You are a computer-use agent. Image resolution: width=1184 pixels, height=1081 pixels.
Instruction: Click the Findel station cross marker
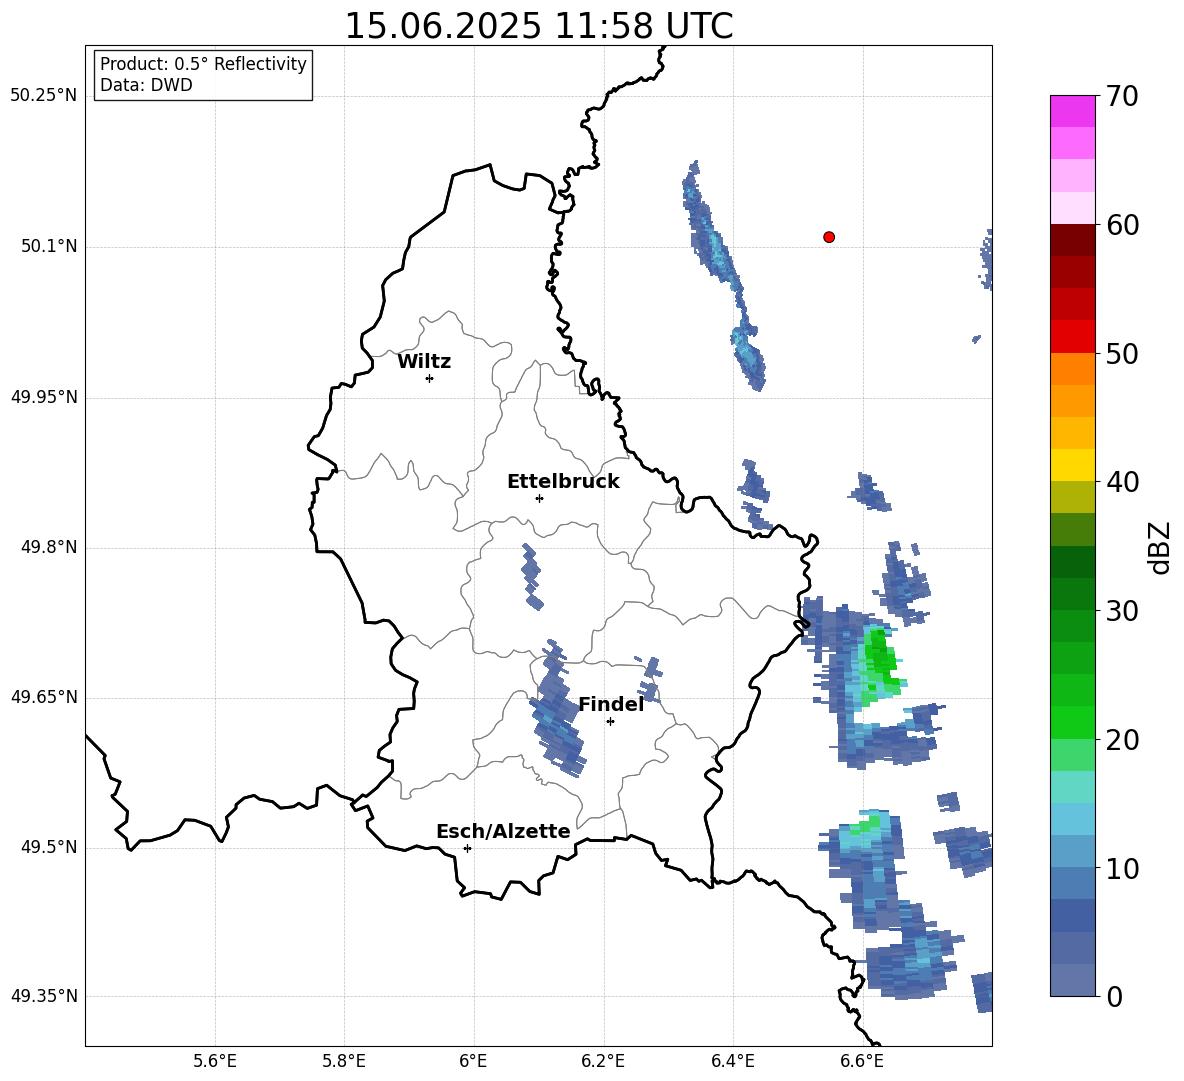610,722
